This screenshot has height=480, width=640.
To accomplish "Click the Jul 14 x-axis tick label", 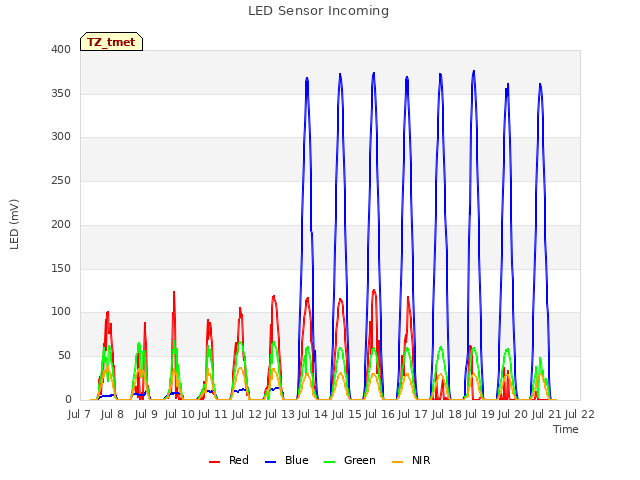I will pos(313,414).
